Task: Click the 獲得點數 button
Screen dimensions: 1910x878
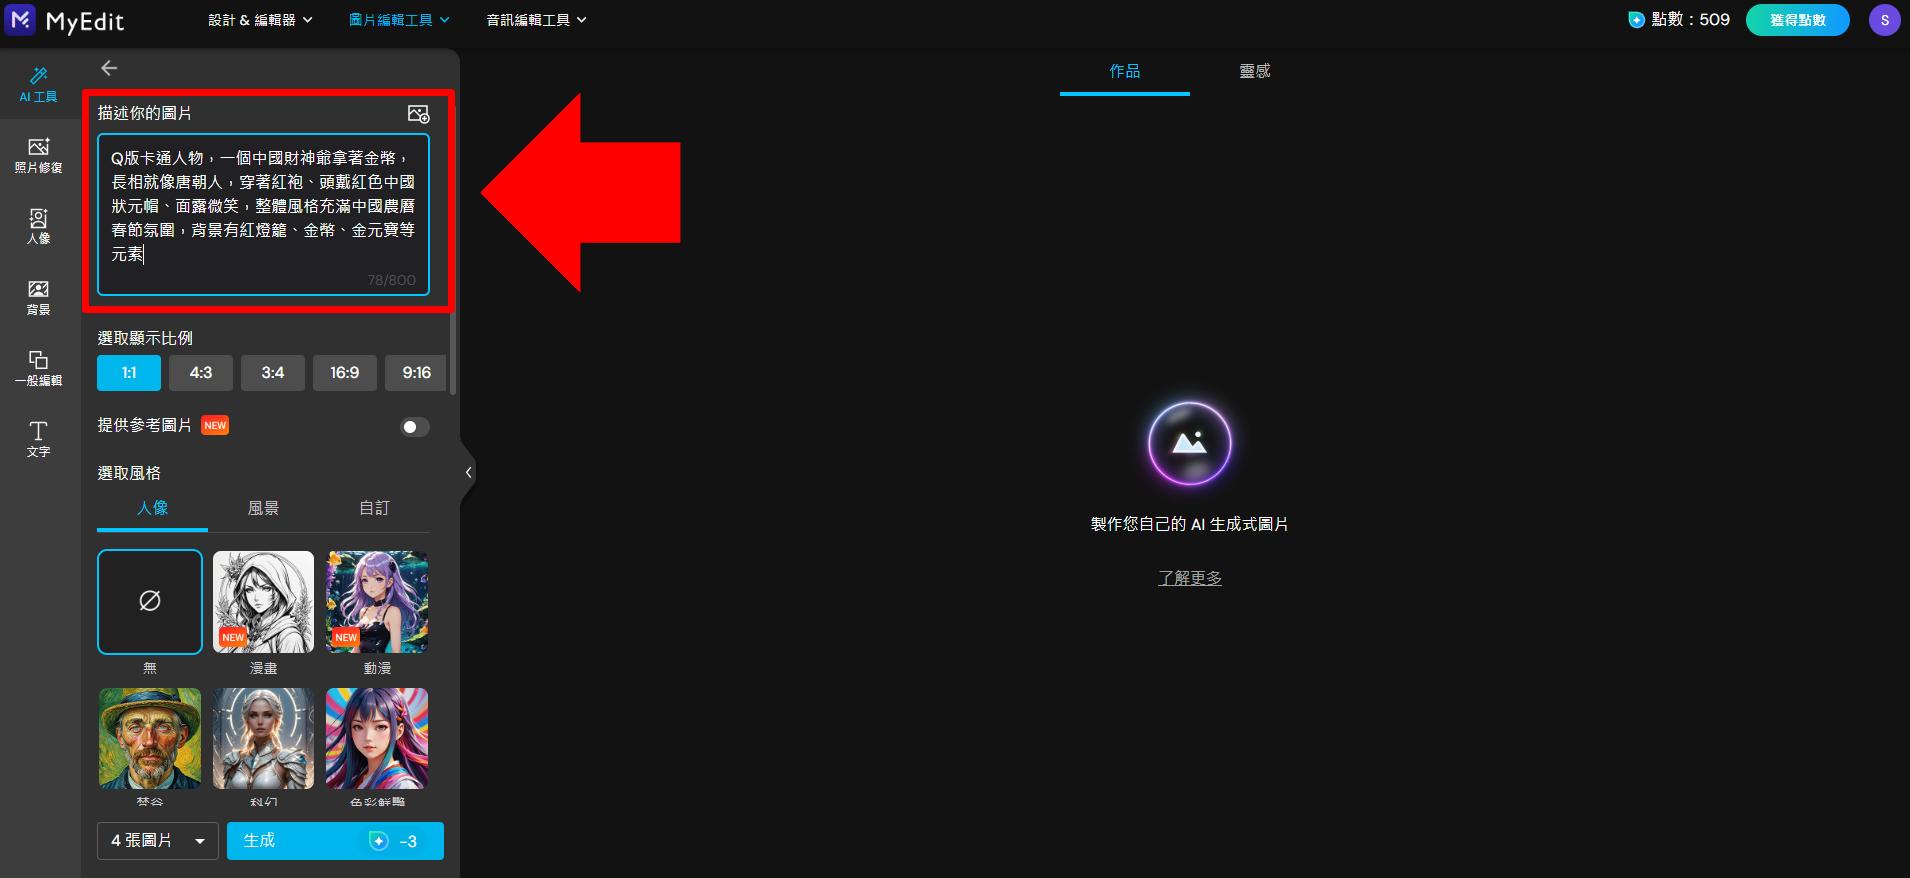Action: pyautogui.click(x=1797, y=20)
